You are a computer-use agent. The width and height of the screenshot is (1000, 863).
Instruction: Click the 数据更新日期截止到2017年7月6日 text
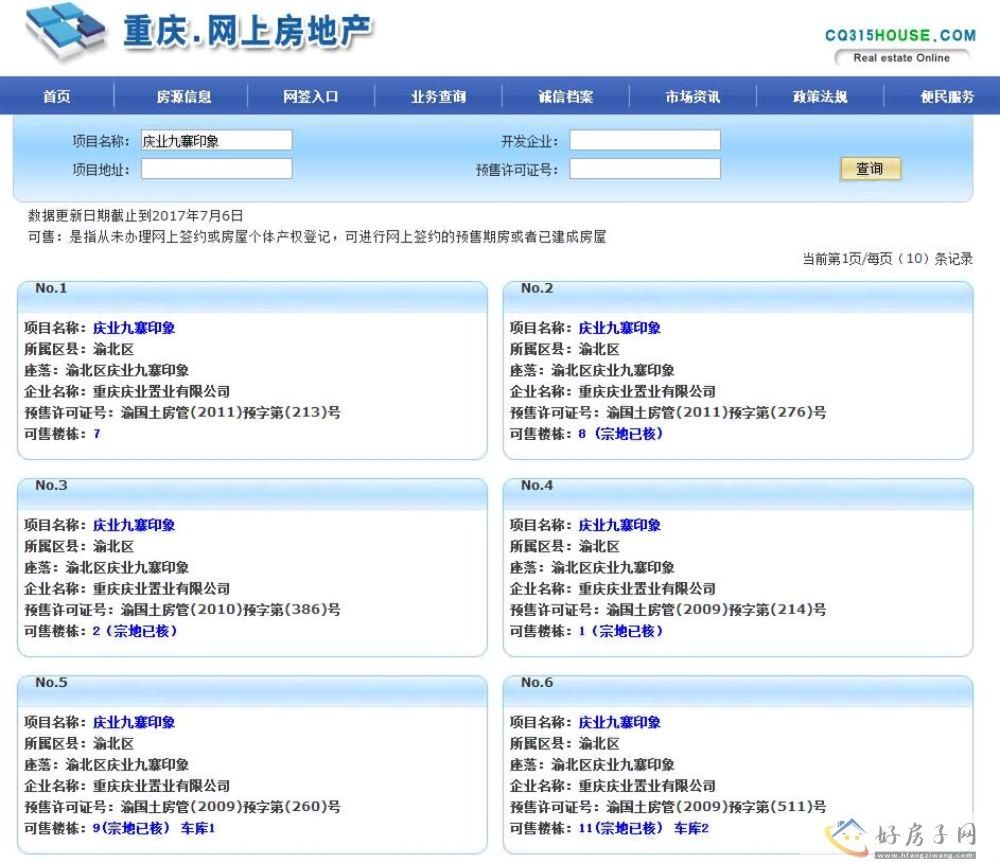click(x=135, y=216)
